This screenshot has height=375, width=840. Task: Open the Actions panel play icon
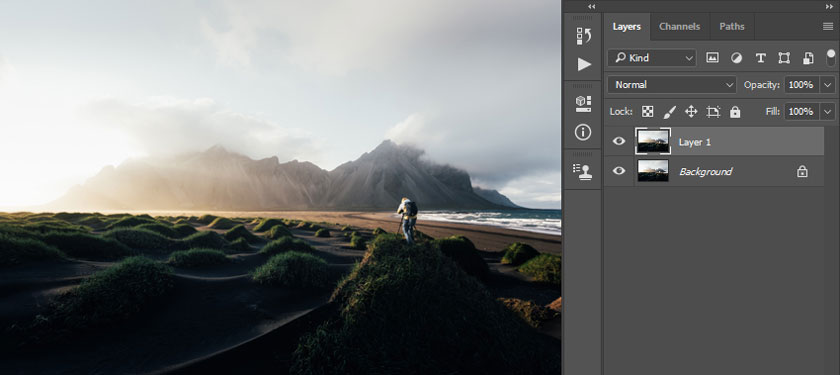click(x=583, y=64)
